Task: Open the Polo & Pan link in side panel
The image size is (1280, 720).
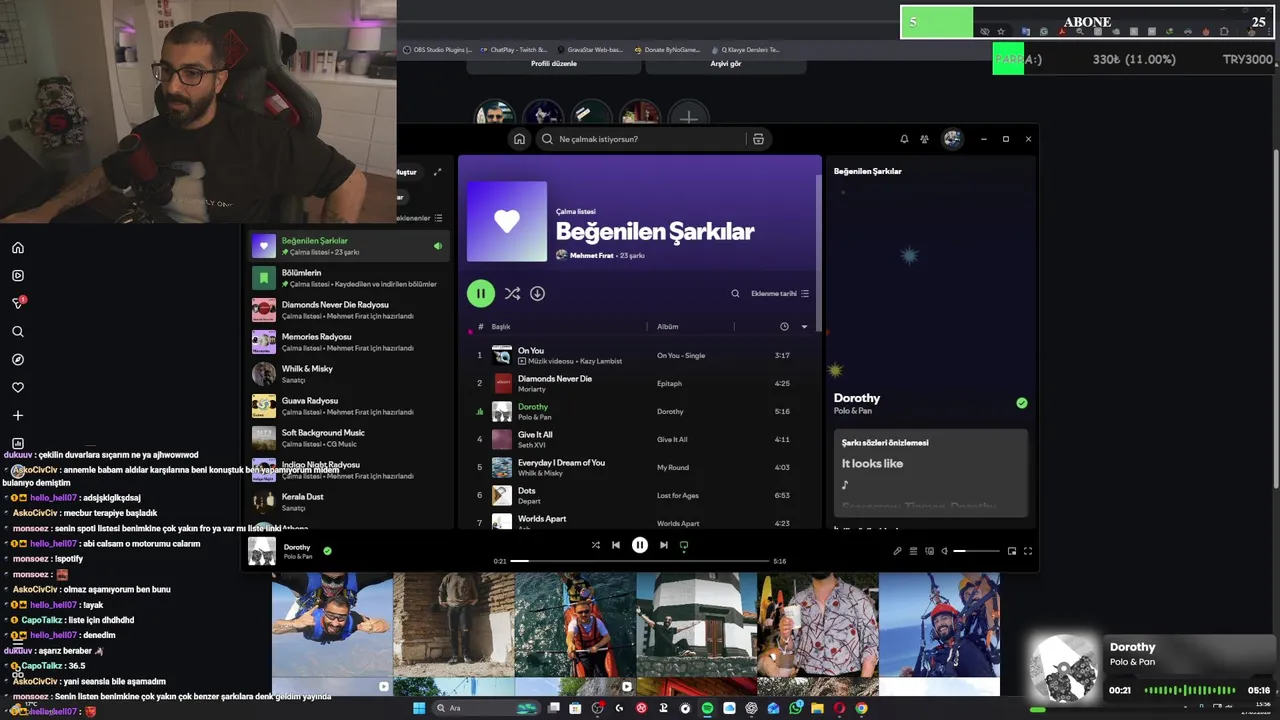Action: coord(854,411)
